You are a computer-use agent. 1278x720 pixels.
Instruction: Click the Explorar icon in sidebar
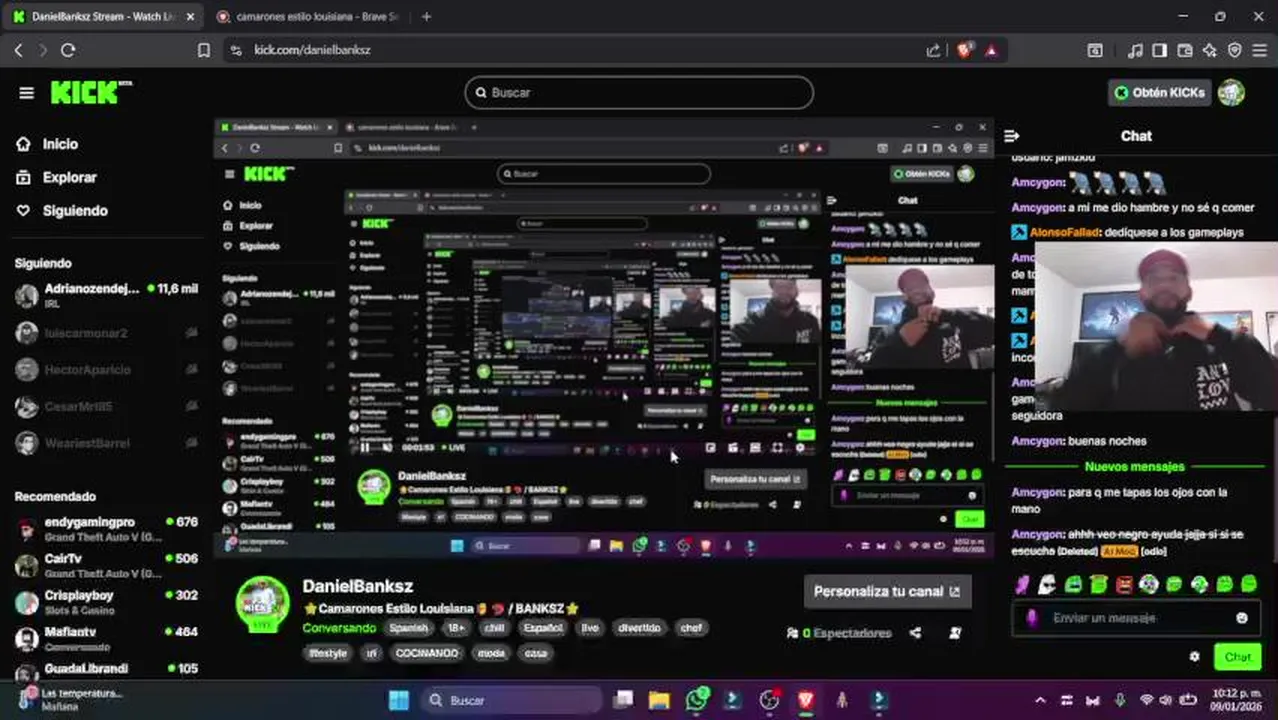click(23, 177)
